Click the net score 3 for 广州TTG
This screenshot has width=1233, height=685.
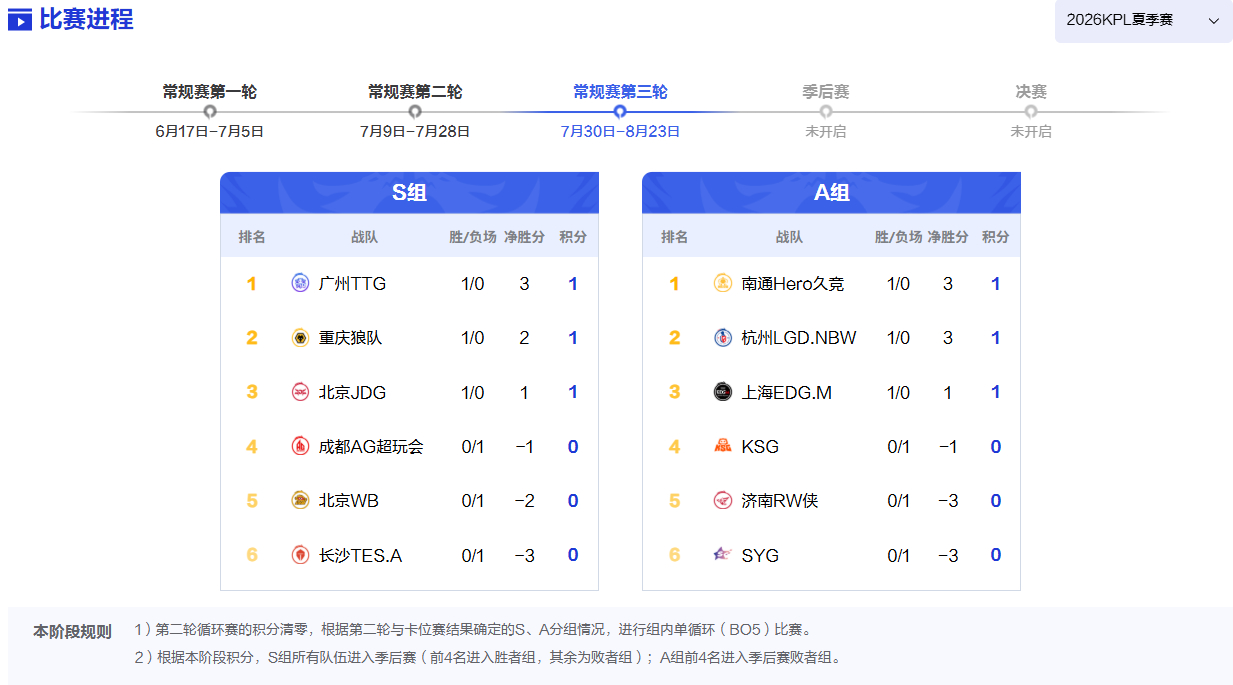point(525,284)
